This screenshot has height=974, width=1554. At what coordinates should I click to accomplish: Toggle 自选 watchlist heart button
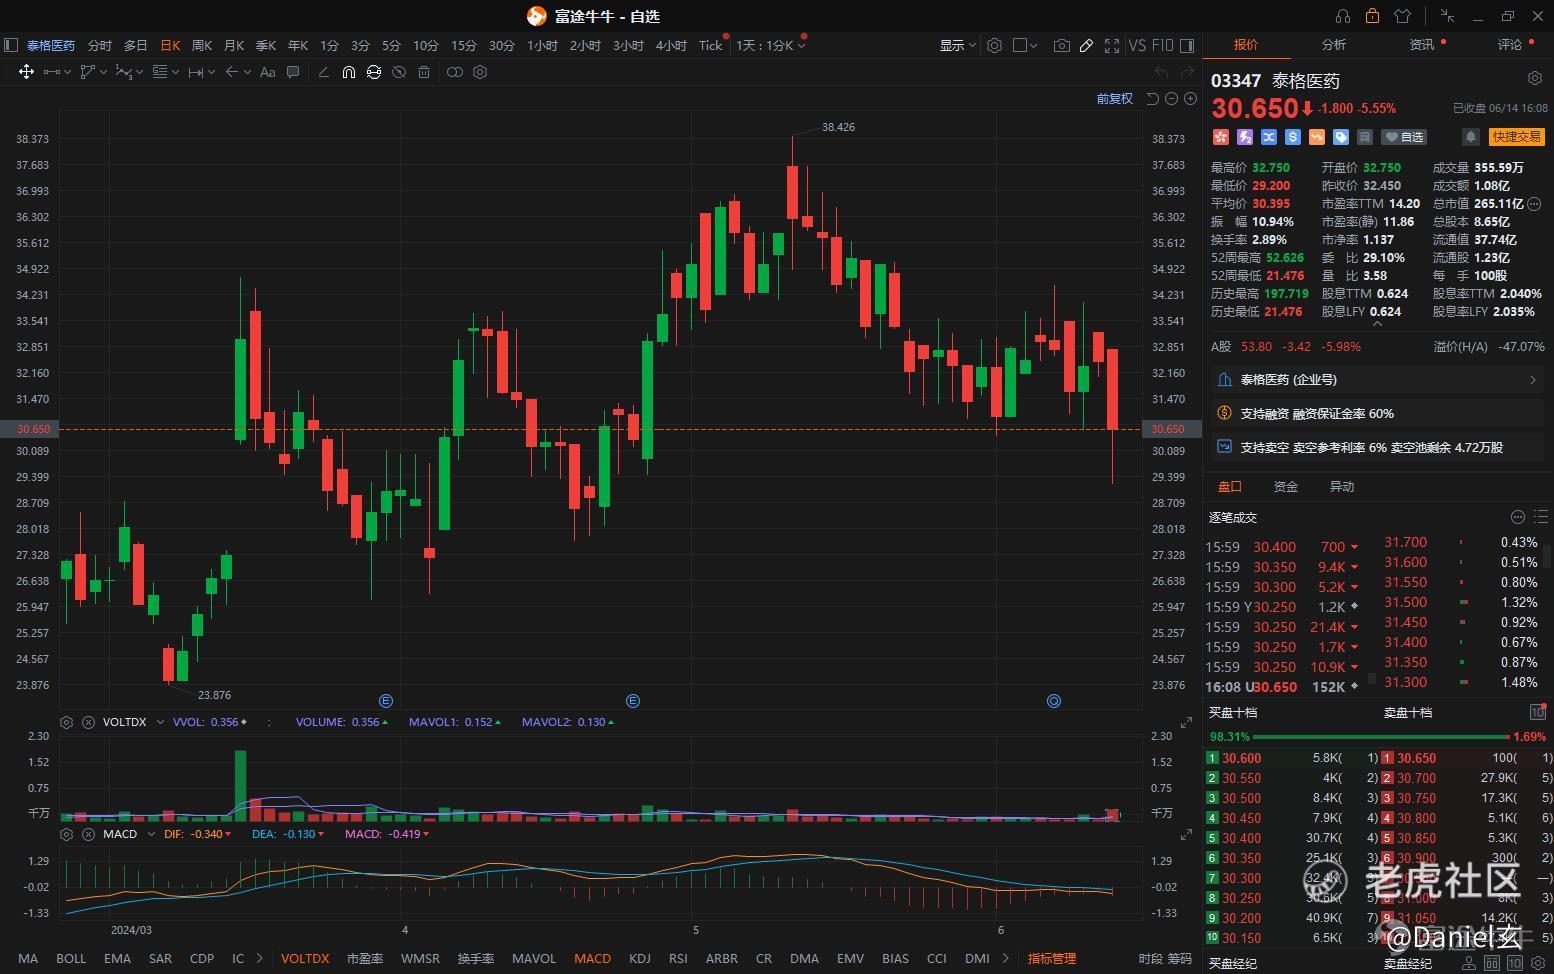1404,137
